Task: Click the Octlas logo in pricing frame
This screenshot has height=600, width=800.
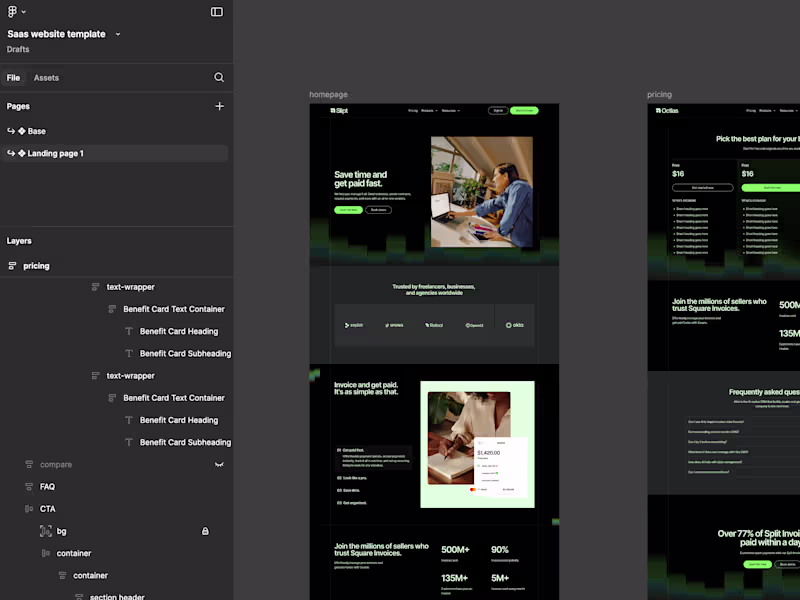Action: tap(667, 111)
